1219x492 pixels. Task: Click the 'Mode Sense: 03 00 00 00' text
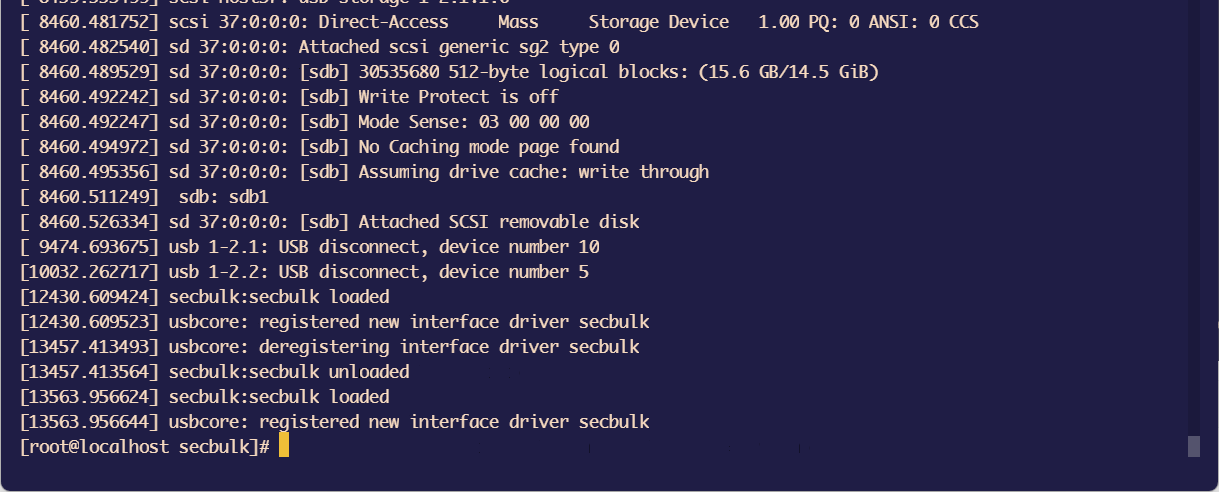coord(474,122)
